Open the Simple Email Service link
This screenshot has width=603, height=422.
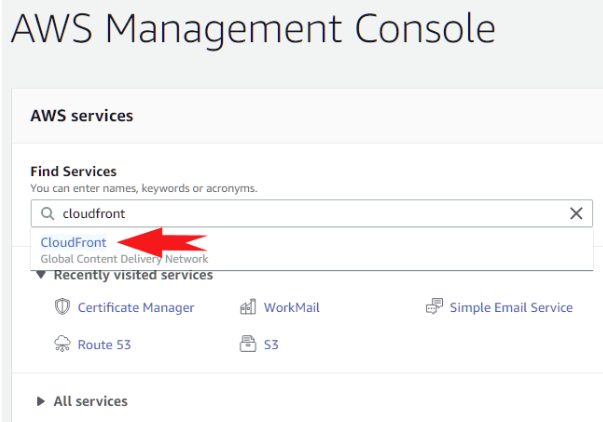[511, 307]
